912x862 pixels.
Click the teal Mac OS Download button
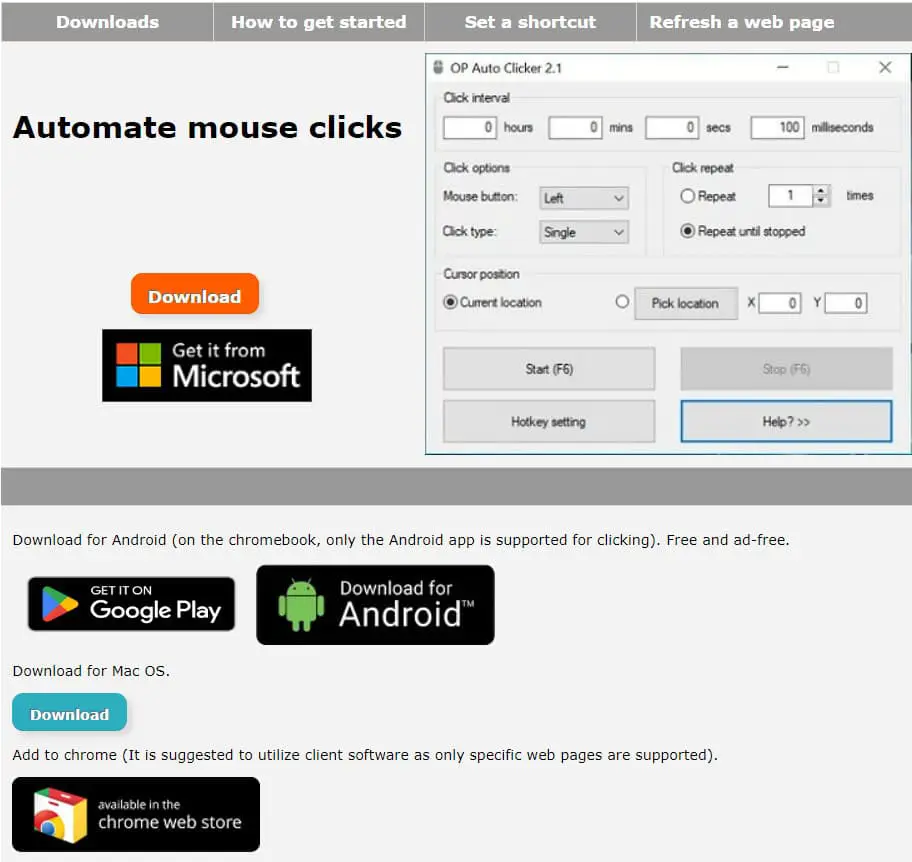point(69,712)
